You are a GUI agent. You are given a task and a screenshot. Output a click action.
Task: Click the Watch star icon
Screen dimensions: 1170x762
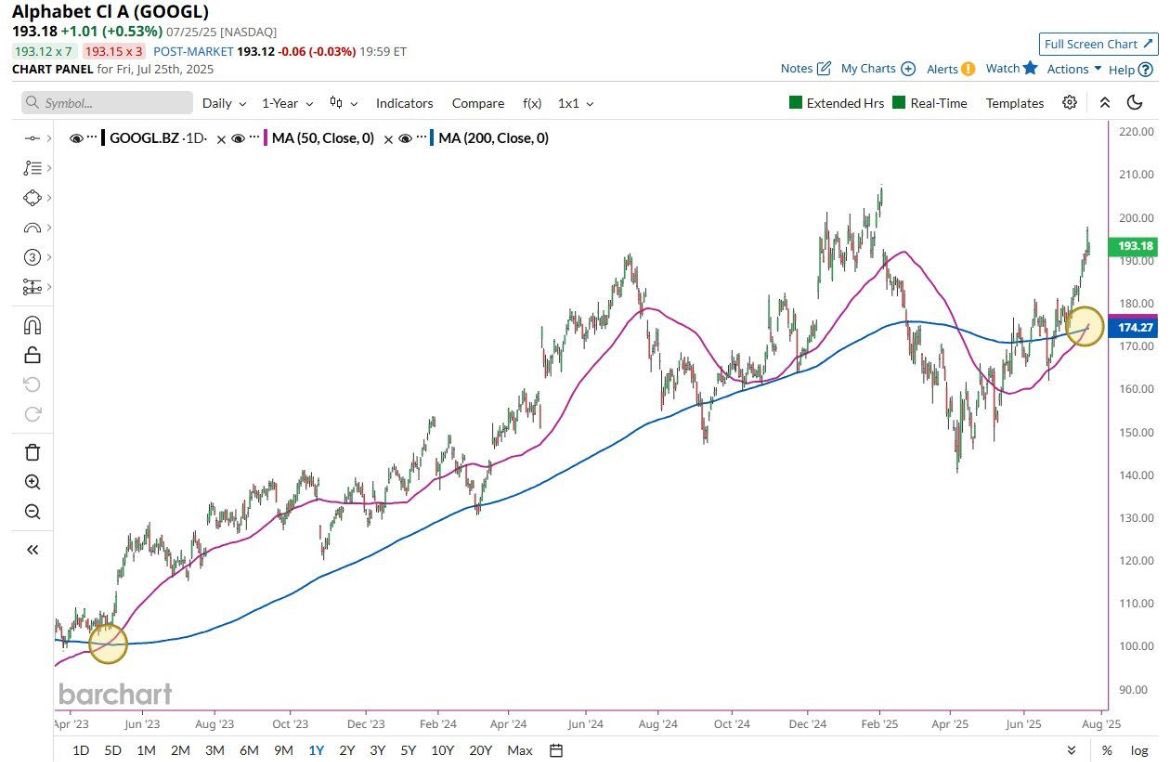(1030, 68)
